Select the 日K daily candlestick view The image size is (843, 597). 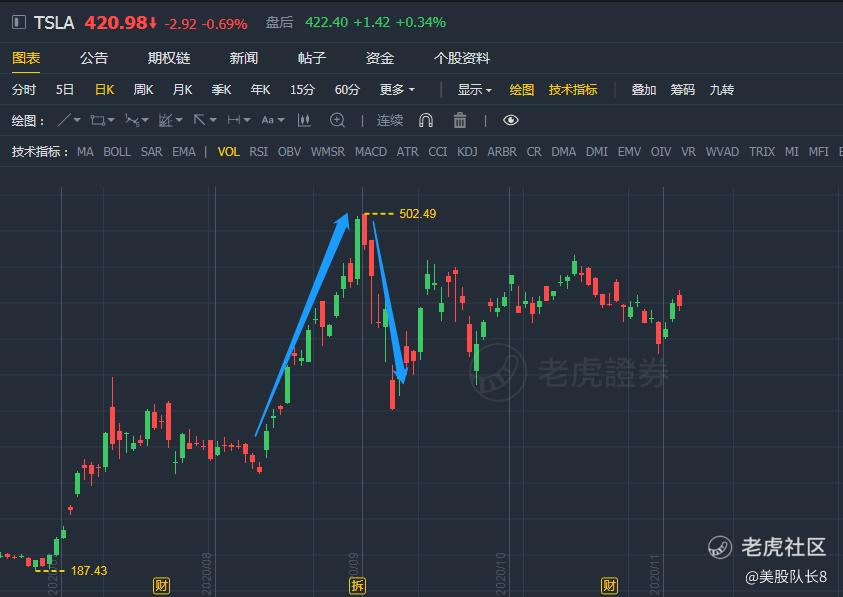(x=104, y=89)
